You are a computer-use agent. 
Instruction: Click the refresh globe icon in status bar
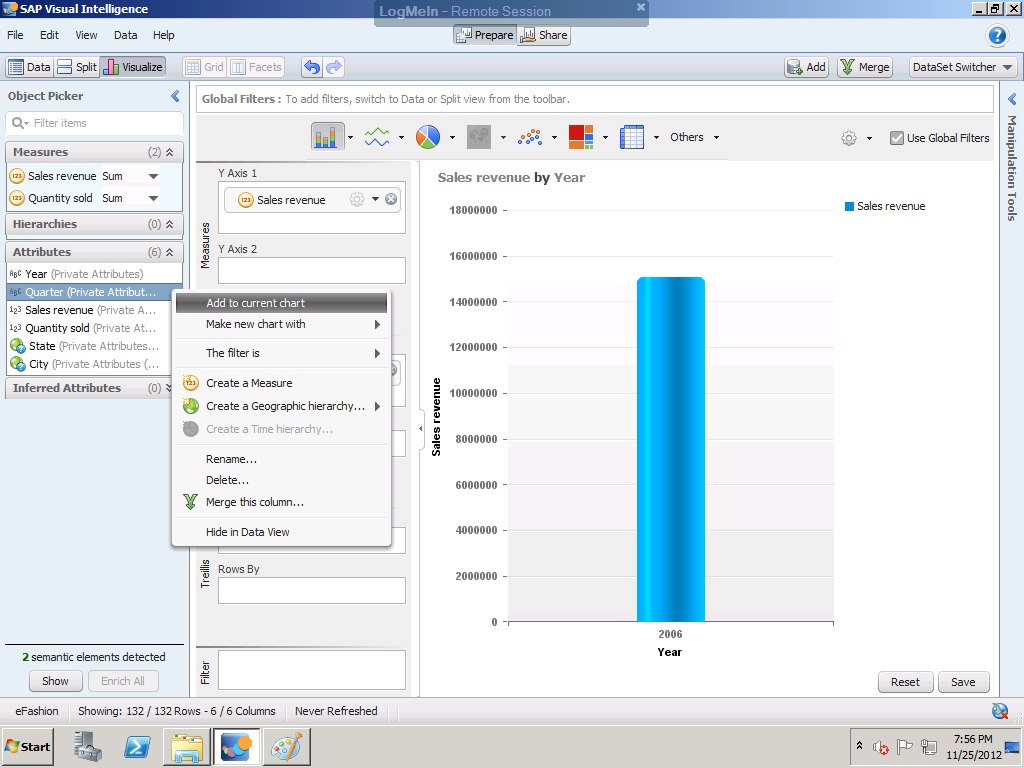1000,711
